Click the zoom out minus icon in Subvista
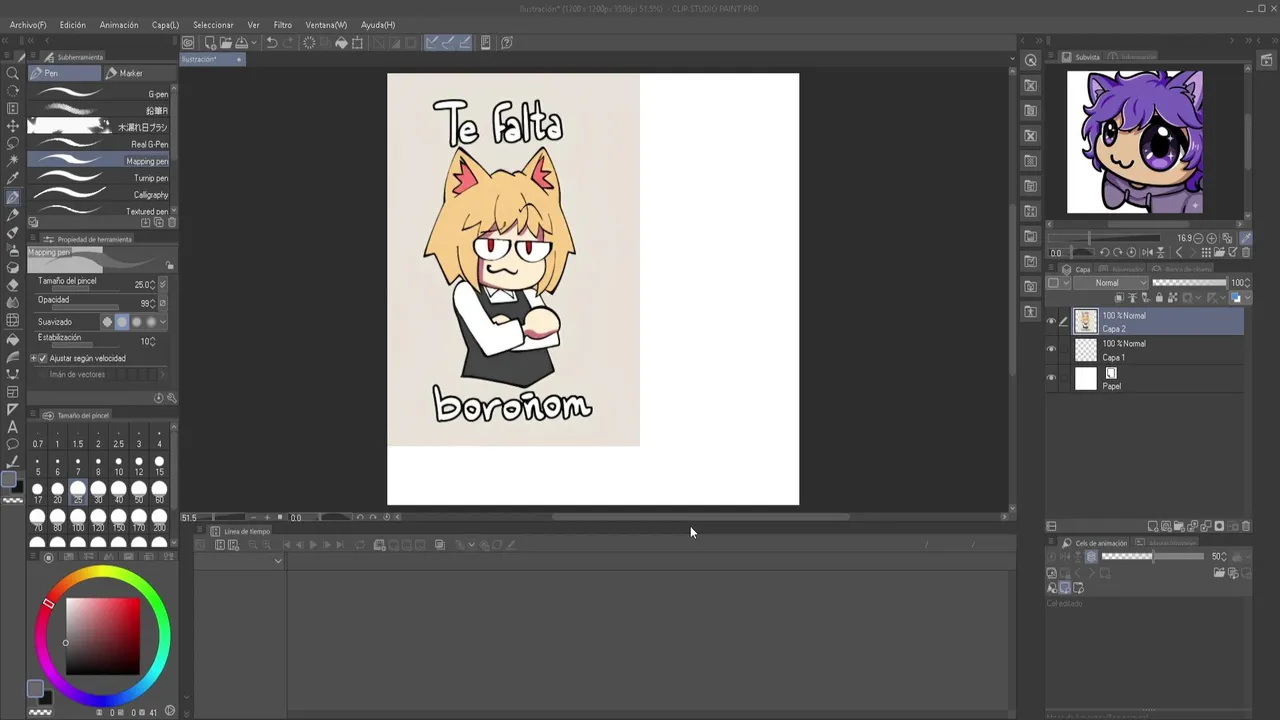Screen dimensions: 1280x720 pos(1198,238)
